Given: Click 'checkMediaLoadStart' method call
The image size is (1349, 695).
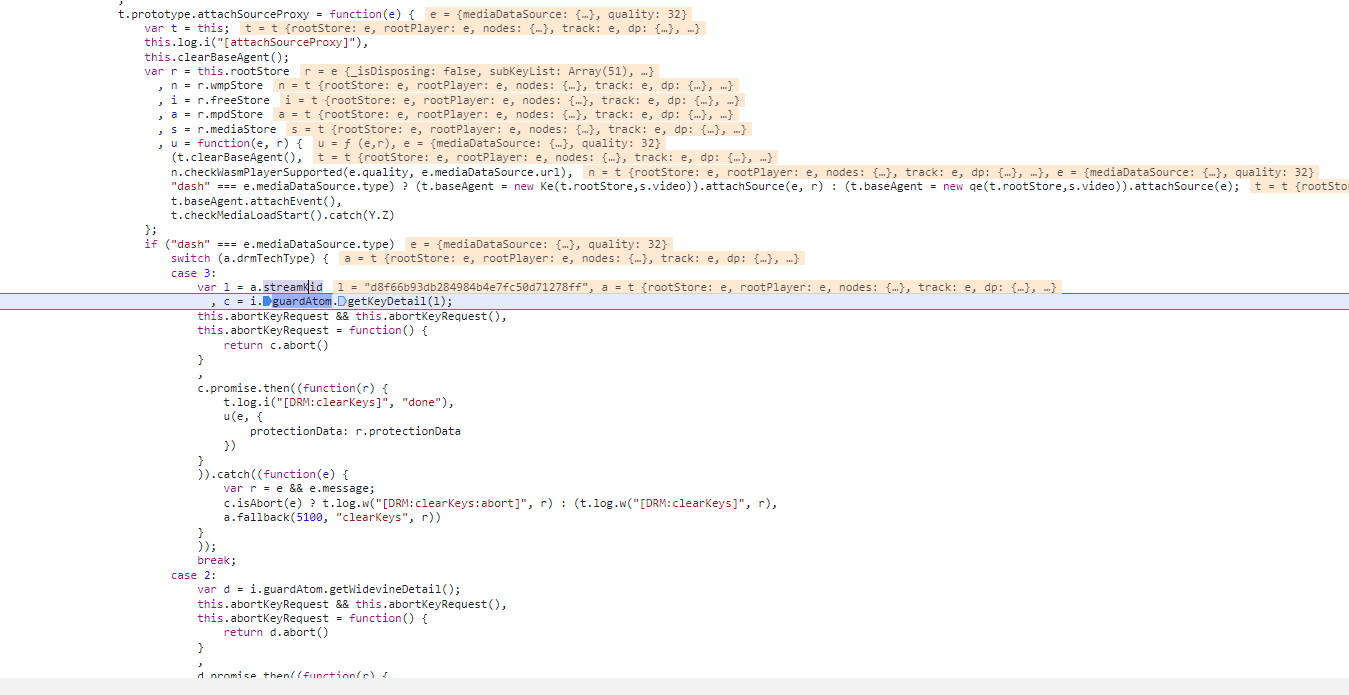Looking at the screenshot, I should point(246,215).
